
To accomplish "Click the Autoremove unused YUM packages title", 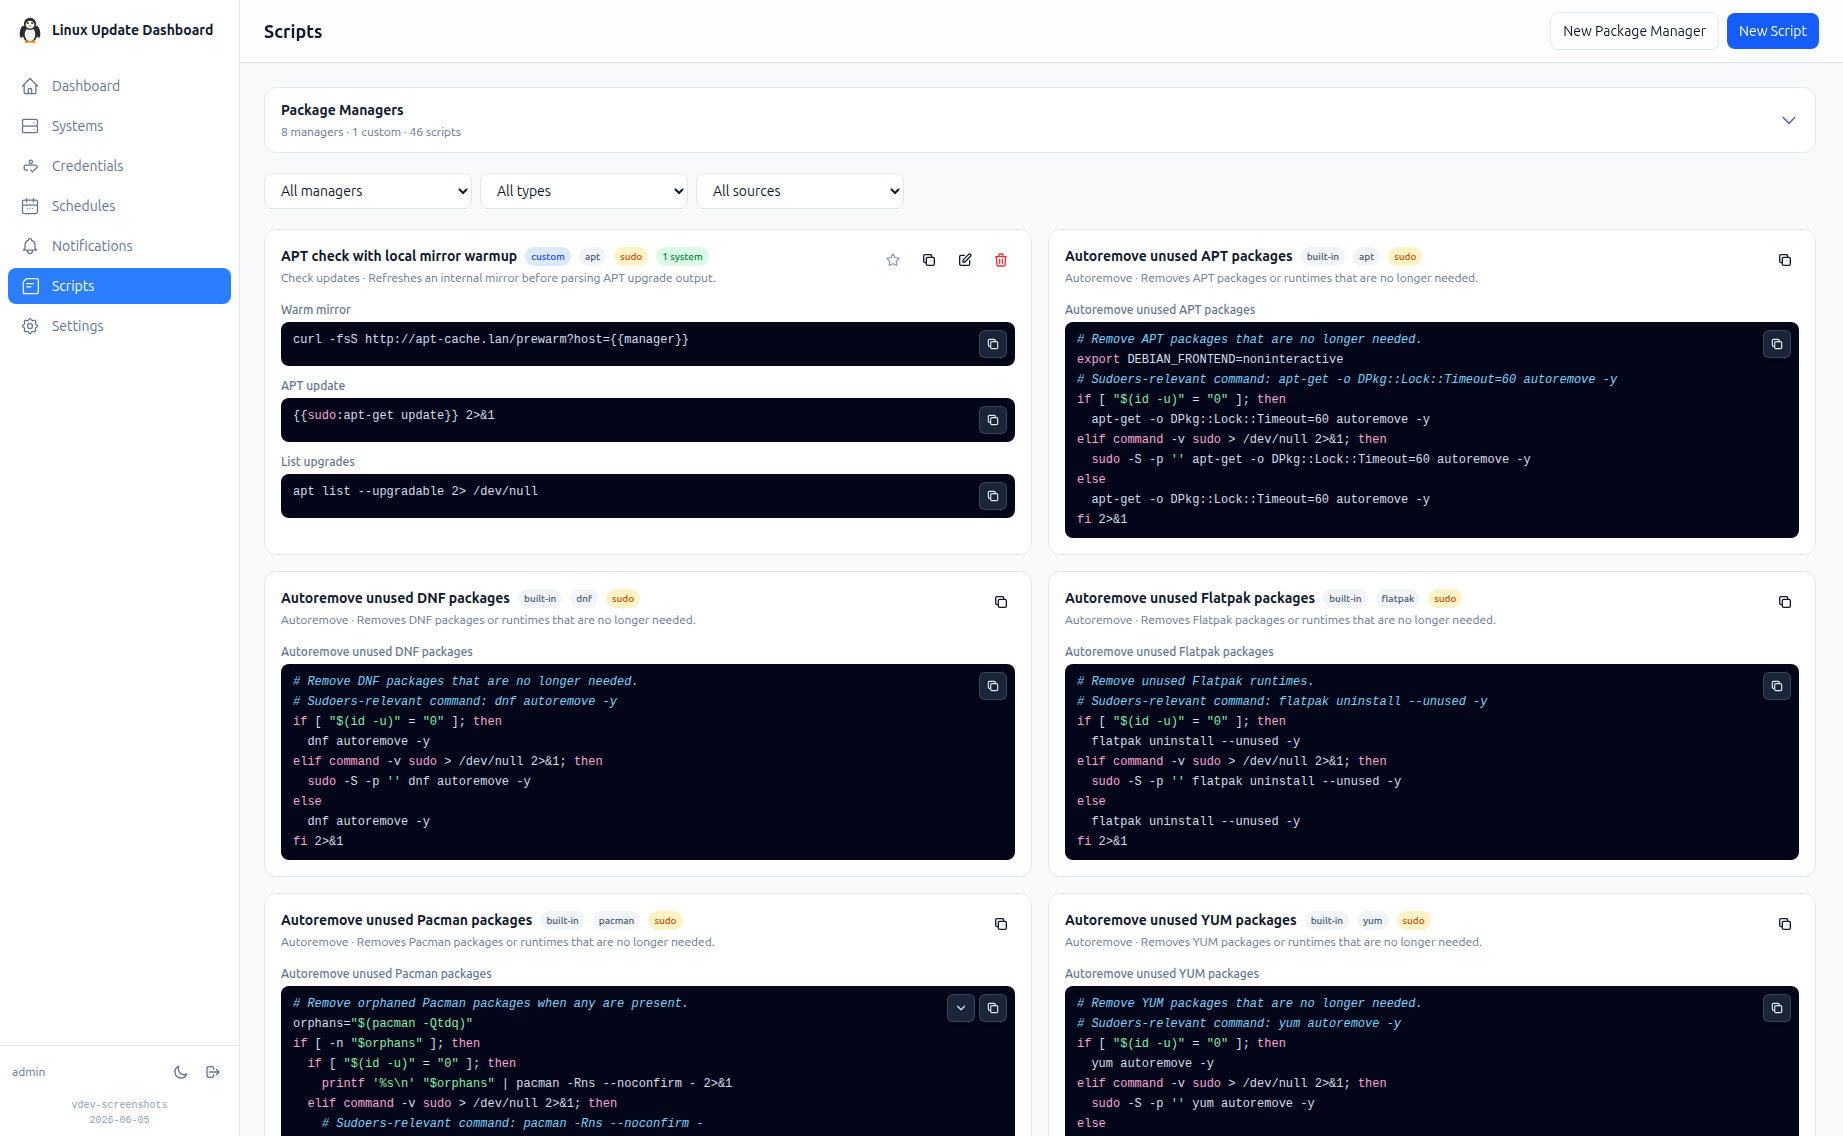I will 1180,920.
